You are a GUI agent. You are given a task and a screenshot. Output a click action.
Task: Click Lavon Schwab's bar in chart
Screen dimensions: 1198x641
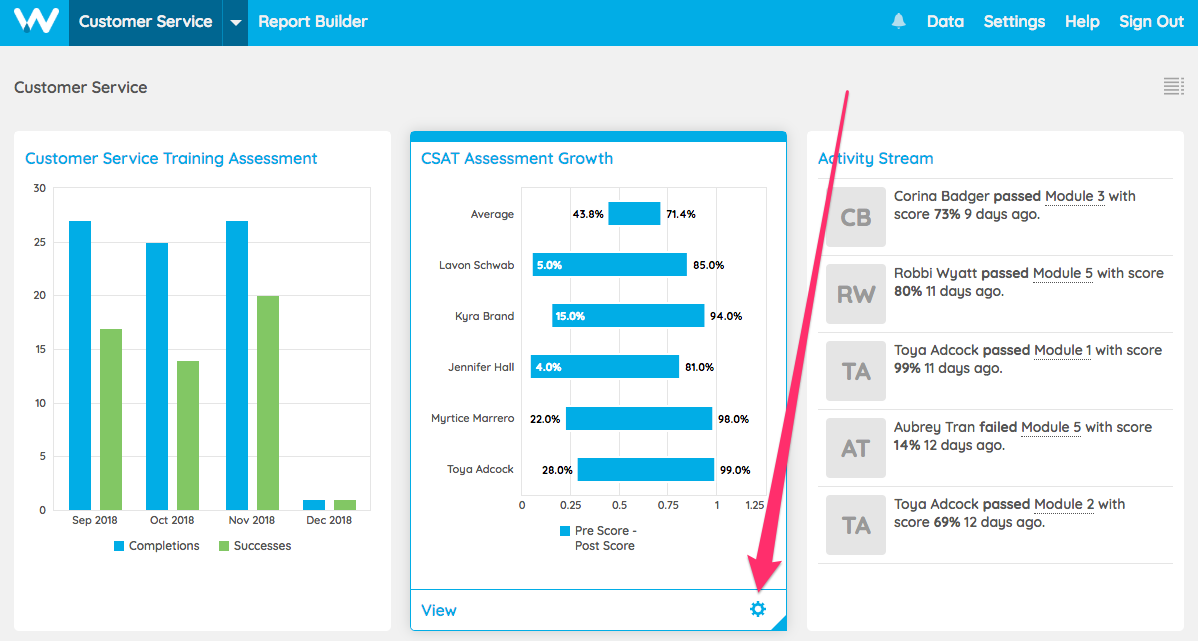click(x=609, y=265)
